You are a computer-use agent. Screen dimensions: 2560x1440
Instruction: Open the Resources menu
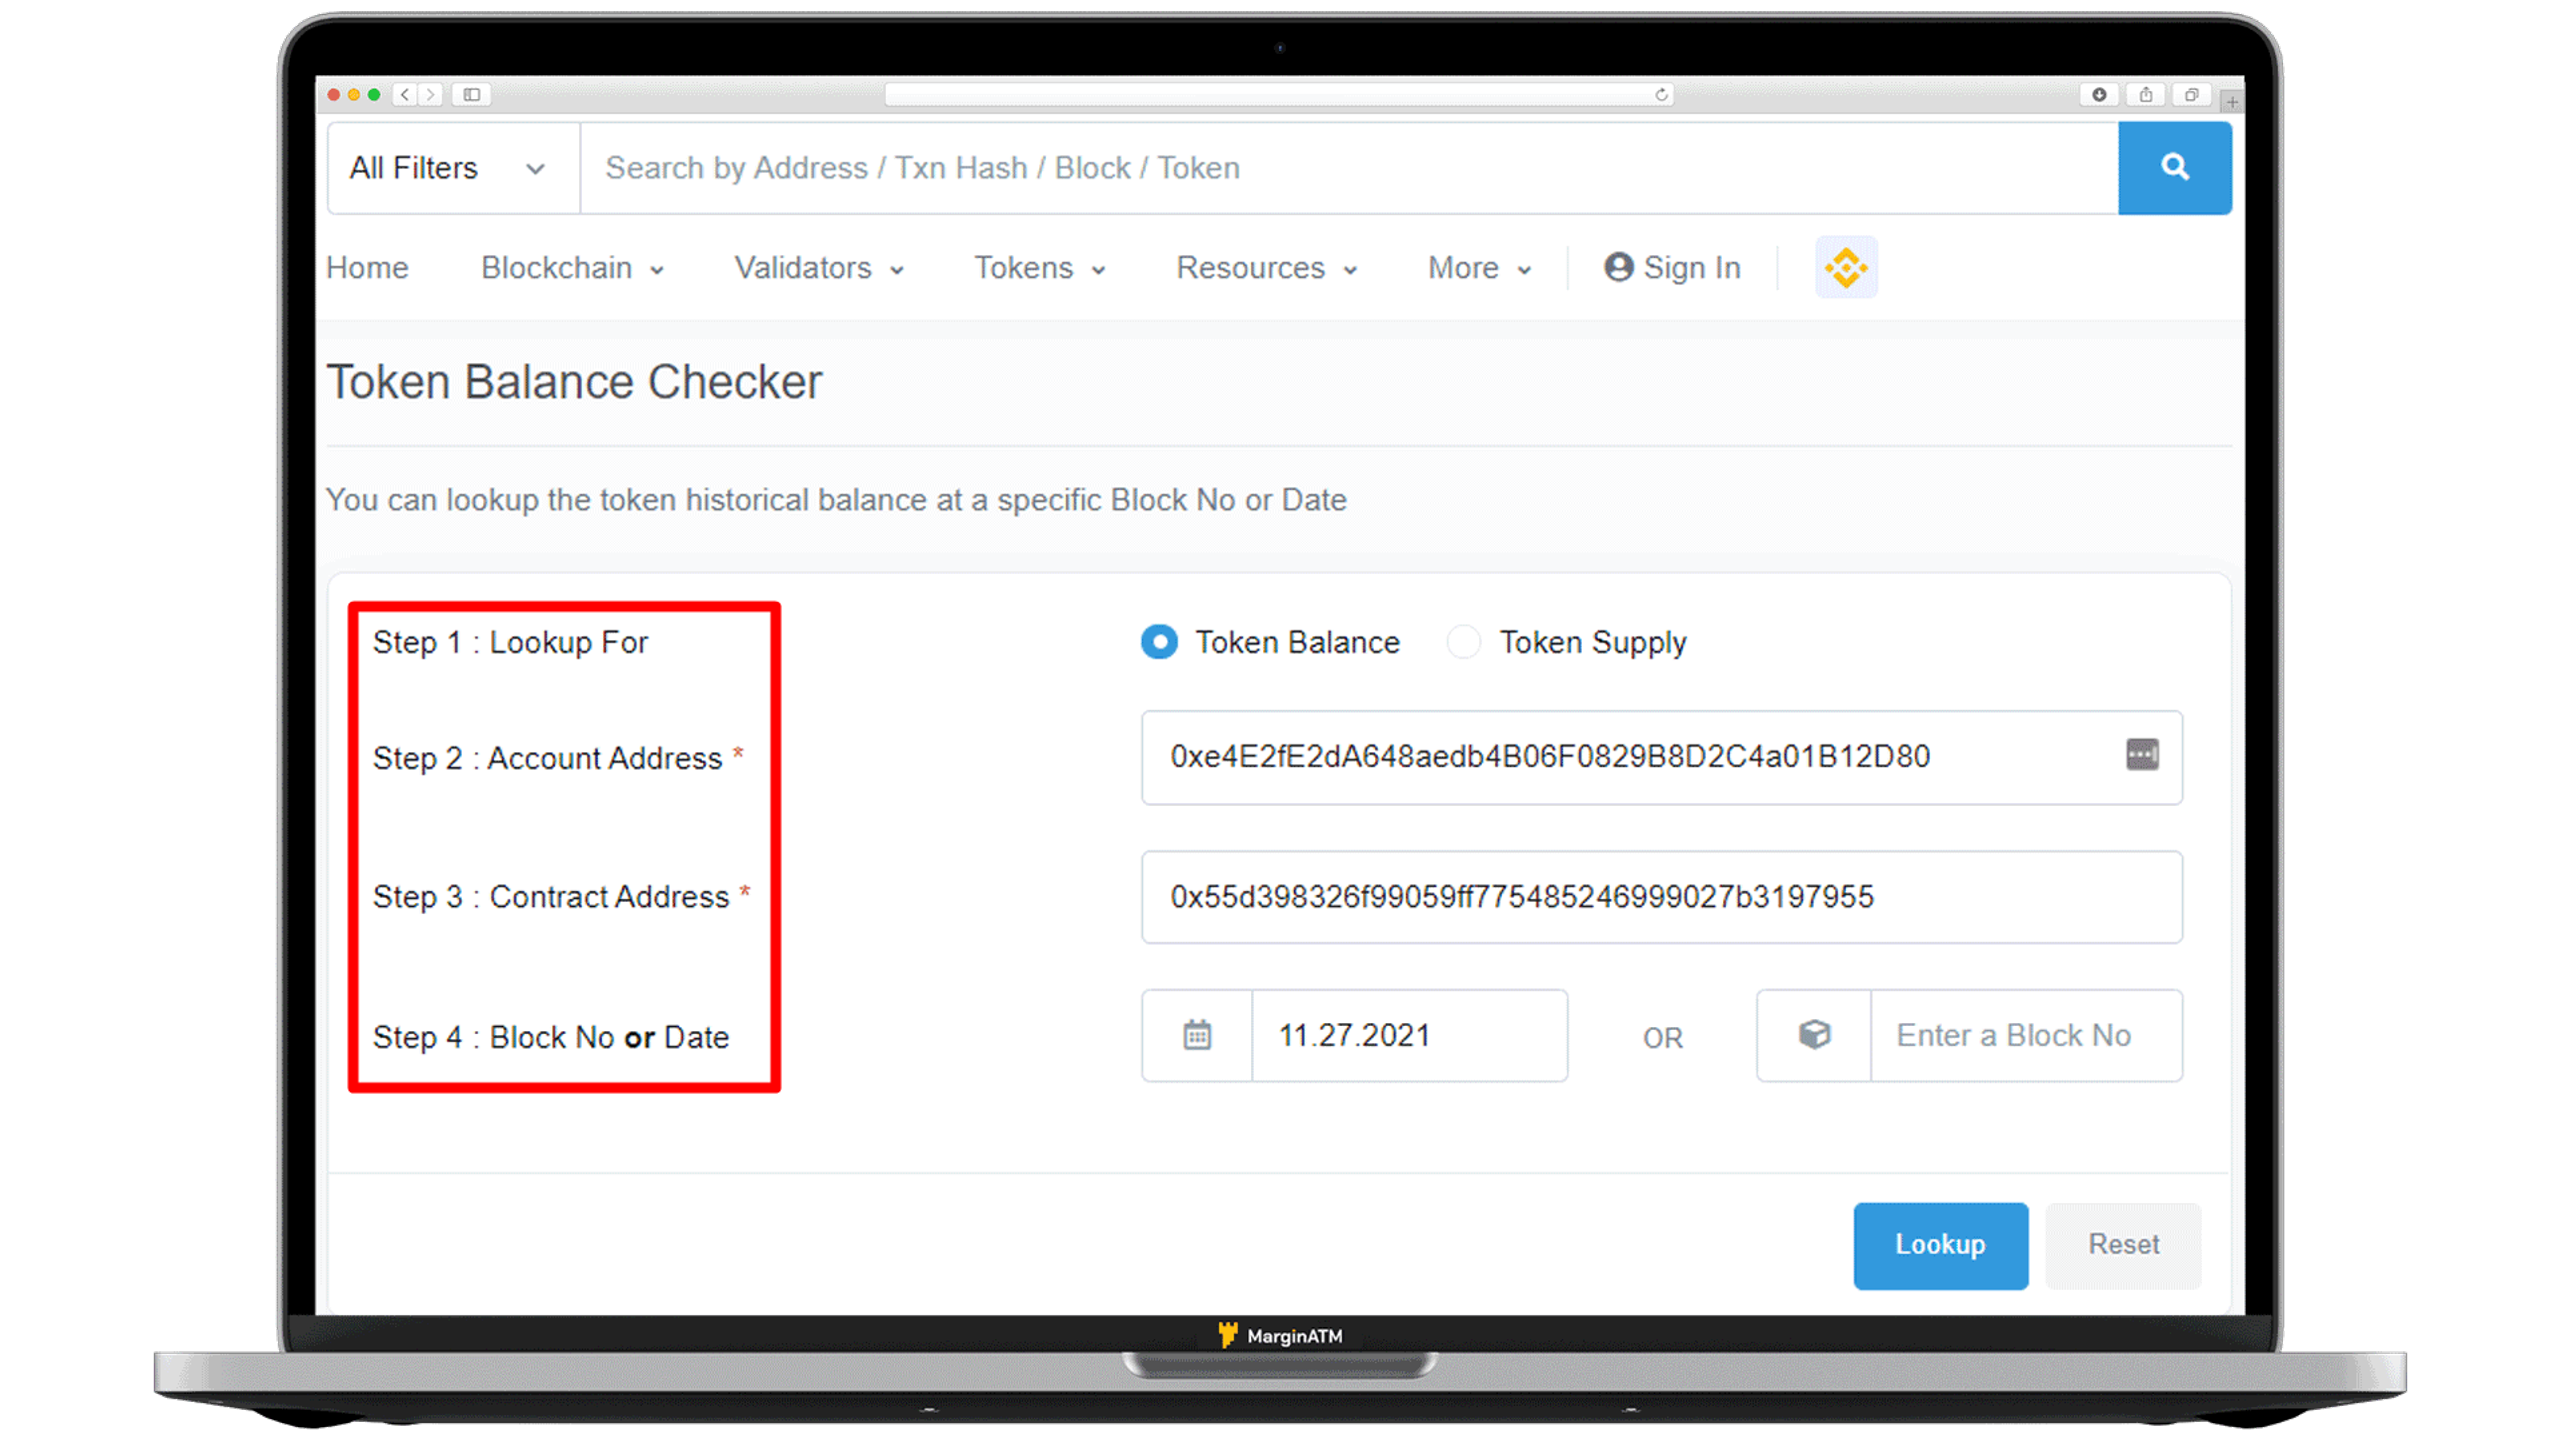1264,267
